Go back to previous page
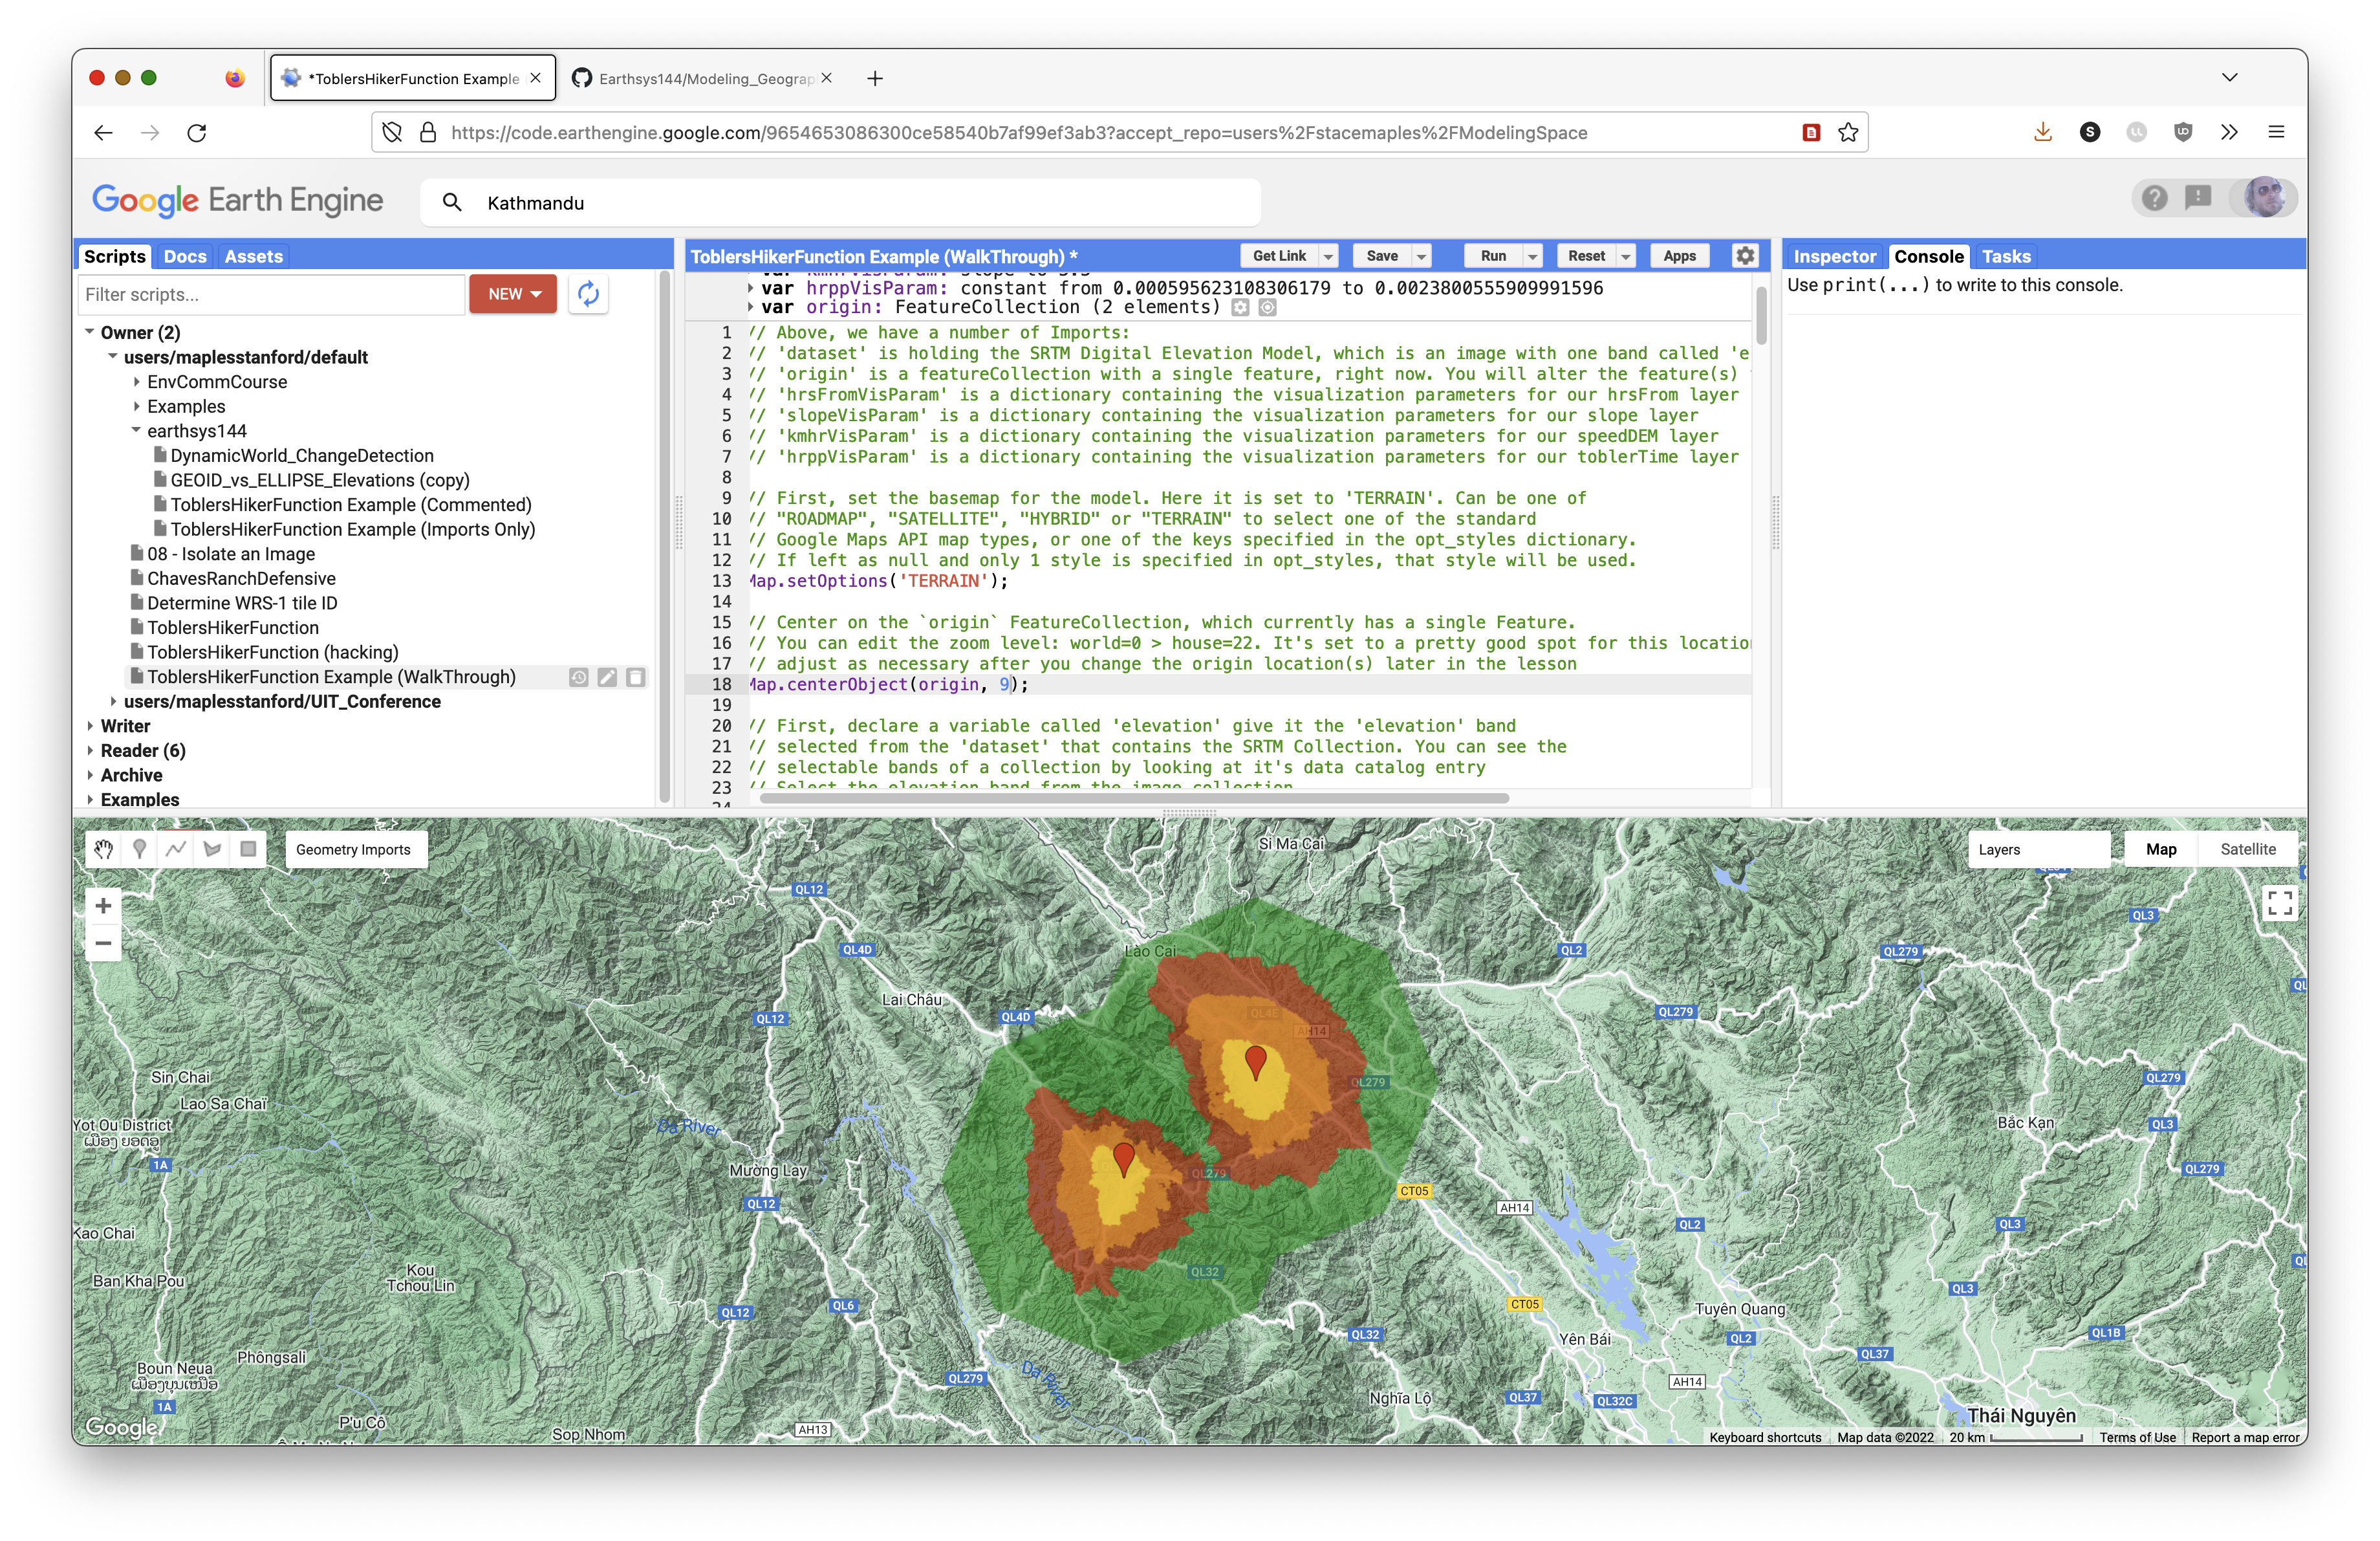The width and height of the screenshot is (2380, 1541). pyautogui.click(x=103, y=132)
